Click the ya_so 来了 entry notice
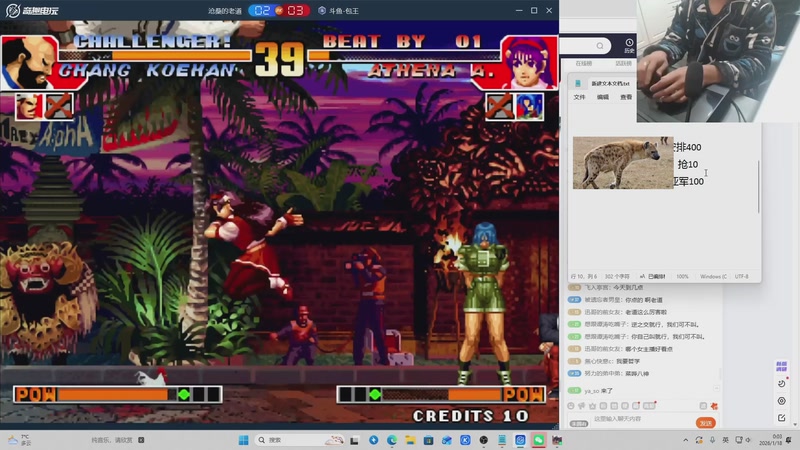This screenshot has width=800, height=450. pos(598,391)
